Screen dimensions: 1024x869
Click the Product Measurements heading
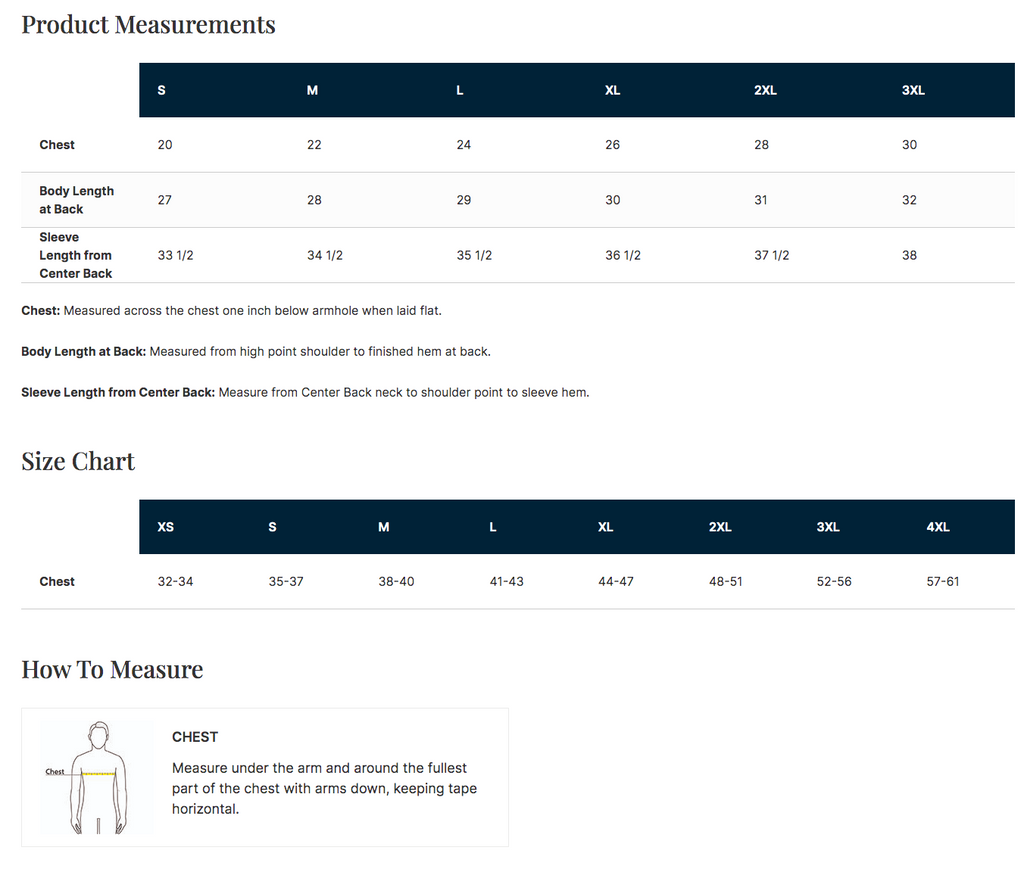[x=148, y=25]
